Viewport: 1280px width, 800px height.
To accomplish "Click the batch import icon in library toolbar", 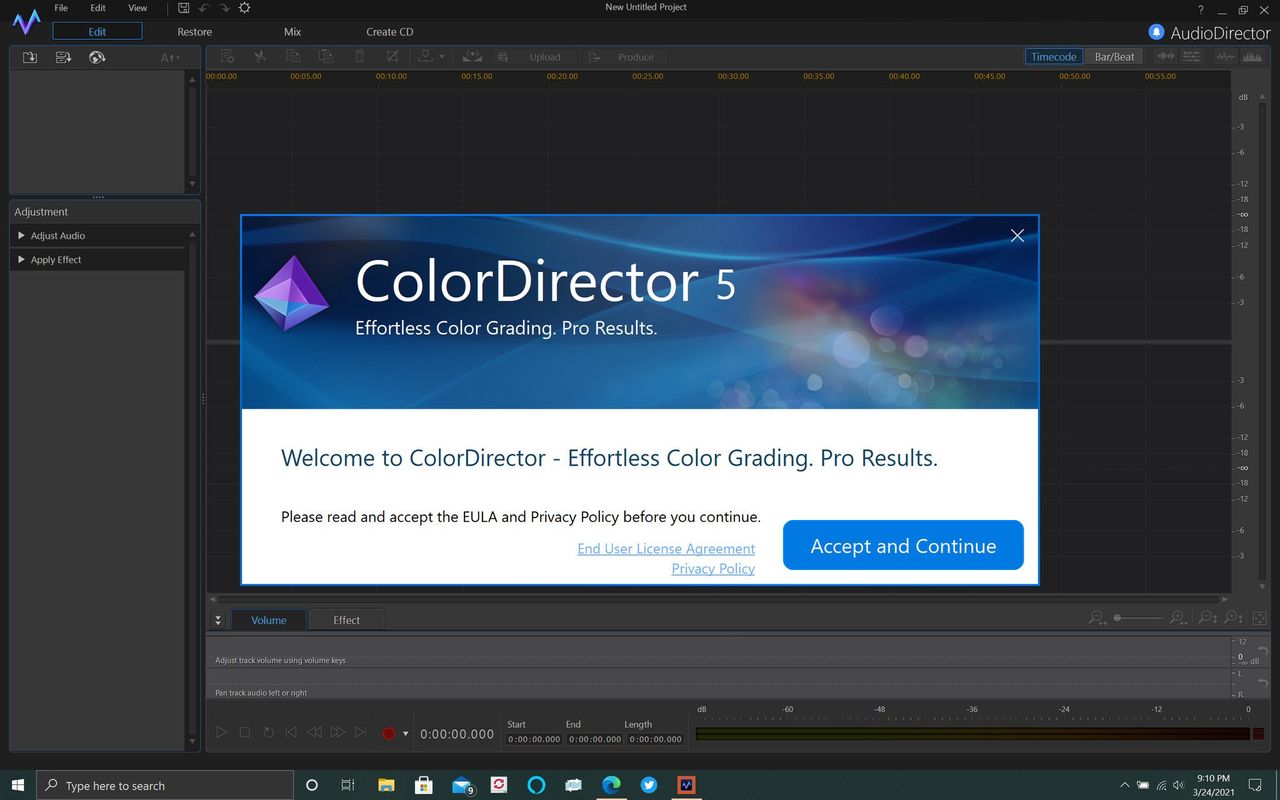I will pyautogui.click(x=63, y=57).
